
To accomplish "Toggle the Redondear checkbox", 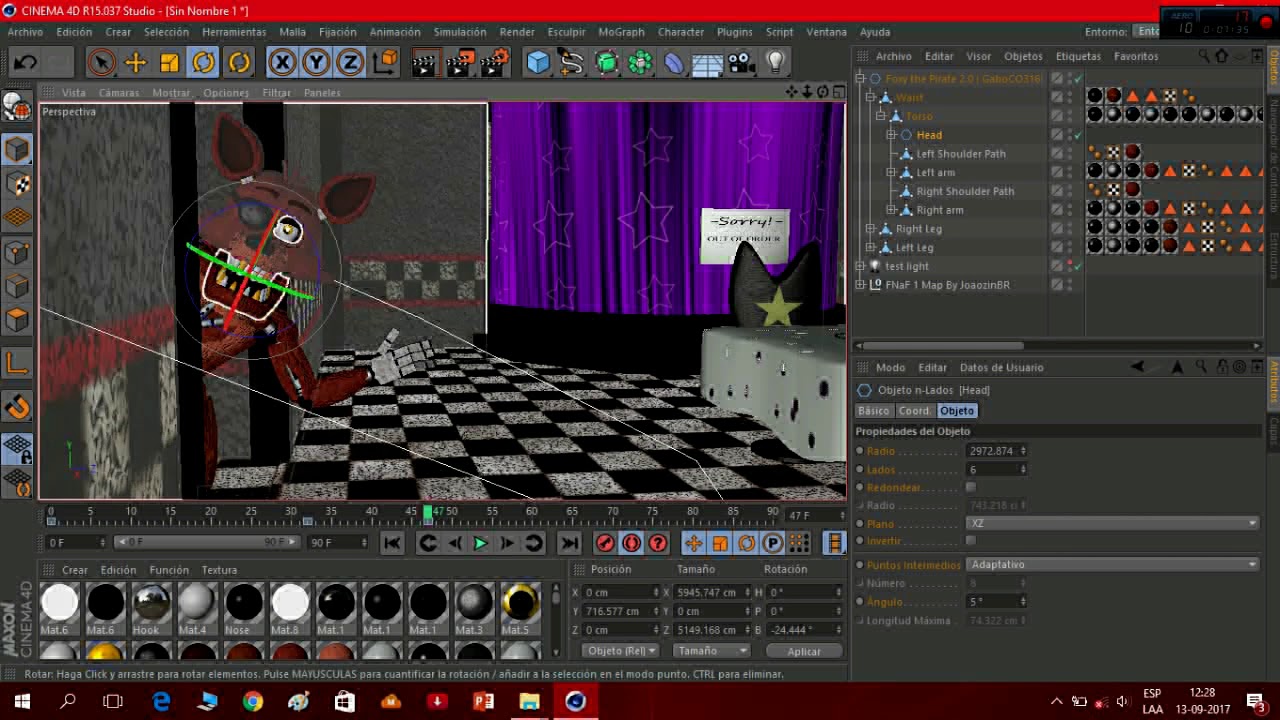I will pyautogui.click(x=970, y=488).
